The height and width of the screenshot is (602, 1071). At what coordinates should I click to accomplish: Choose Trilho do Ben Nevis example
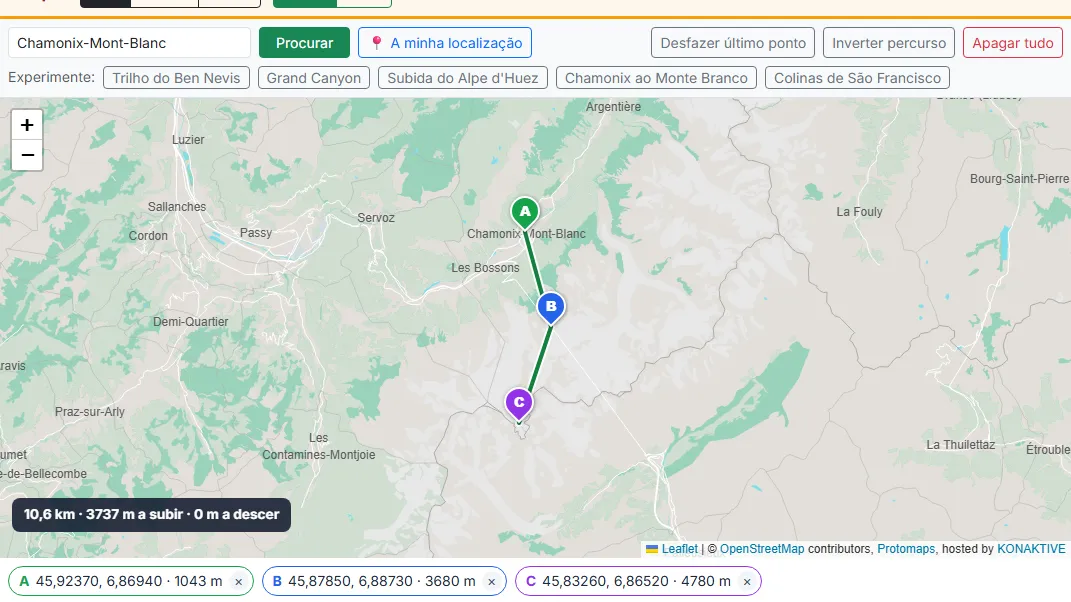pyautogui.click(x=176, y=78)
